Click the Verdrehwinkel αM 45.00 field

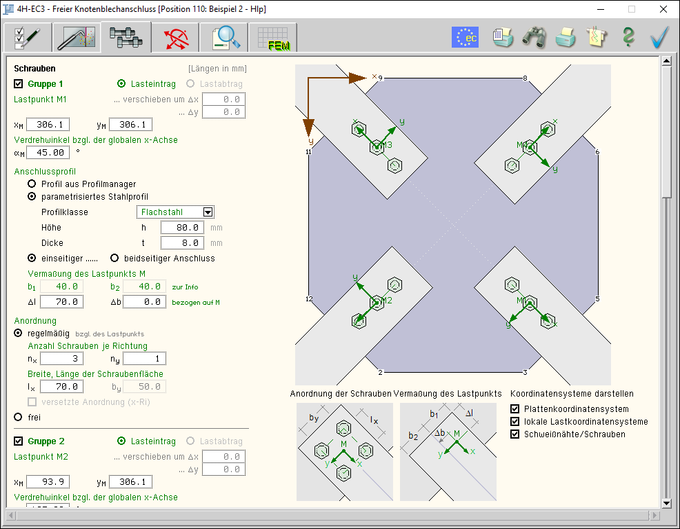[48, 153]
